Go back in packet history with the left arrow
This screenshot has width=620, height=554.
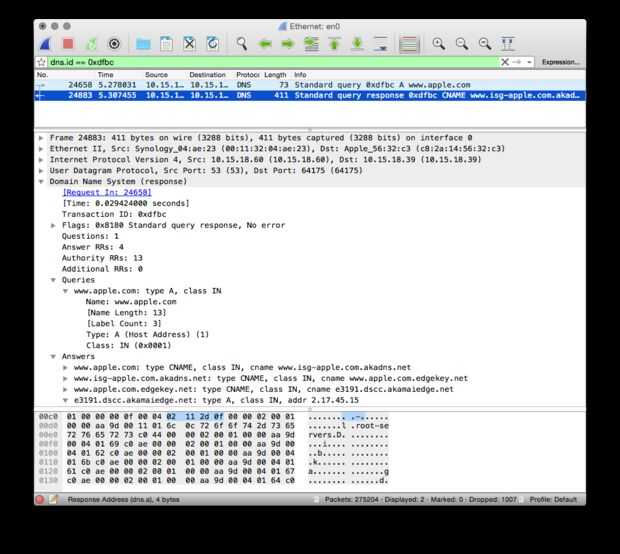coord(265,43)
